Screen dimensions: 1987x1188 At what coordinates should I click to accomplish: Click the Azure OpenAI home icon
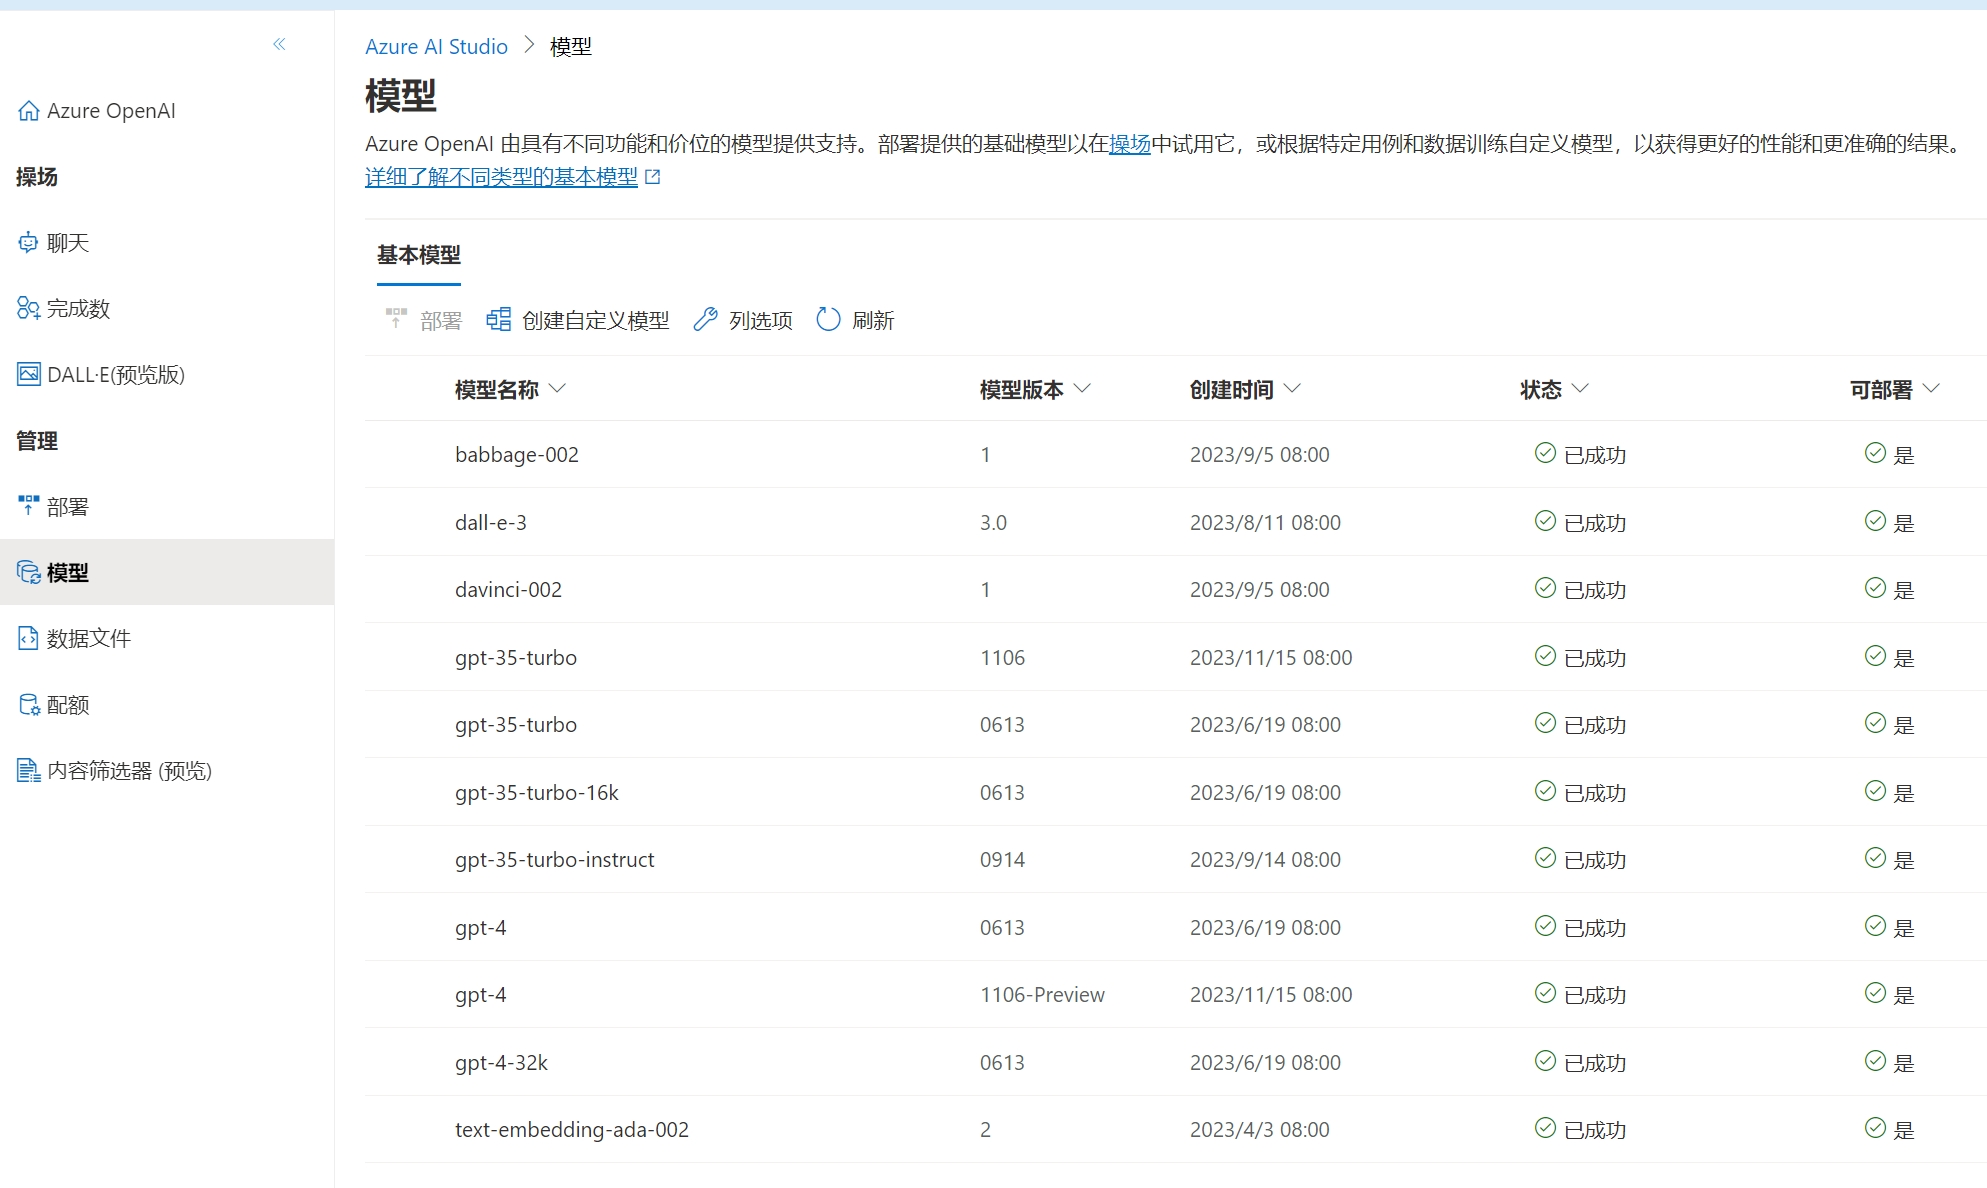coord(29,111)
